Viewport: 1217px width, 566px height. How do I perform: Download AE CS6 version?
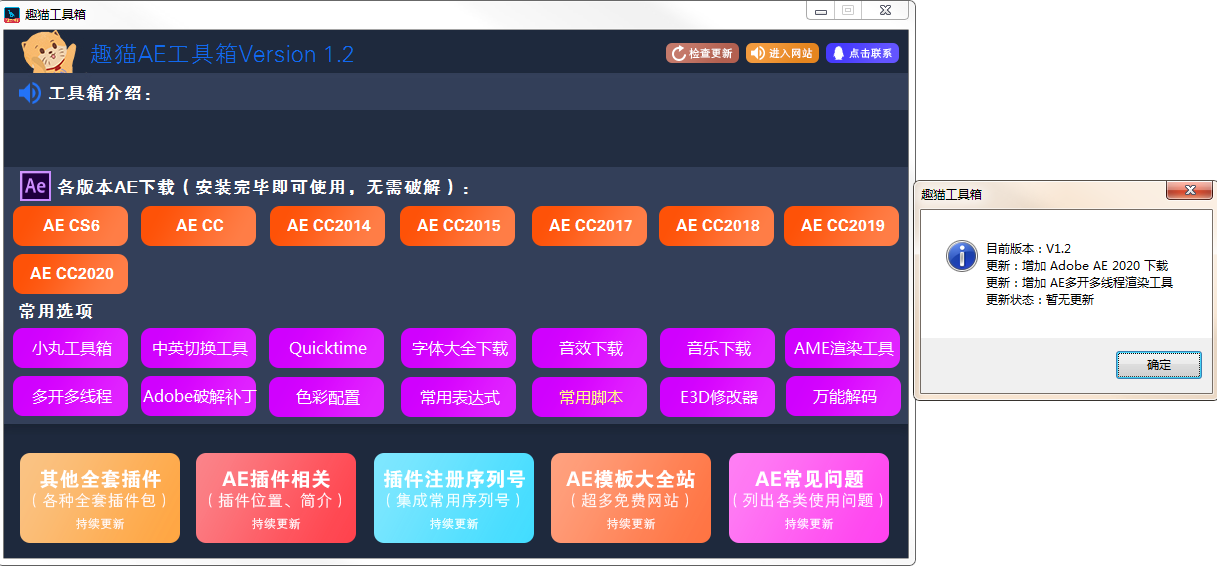coord(71,226)
